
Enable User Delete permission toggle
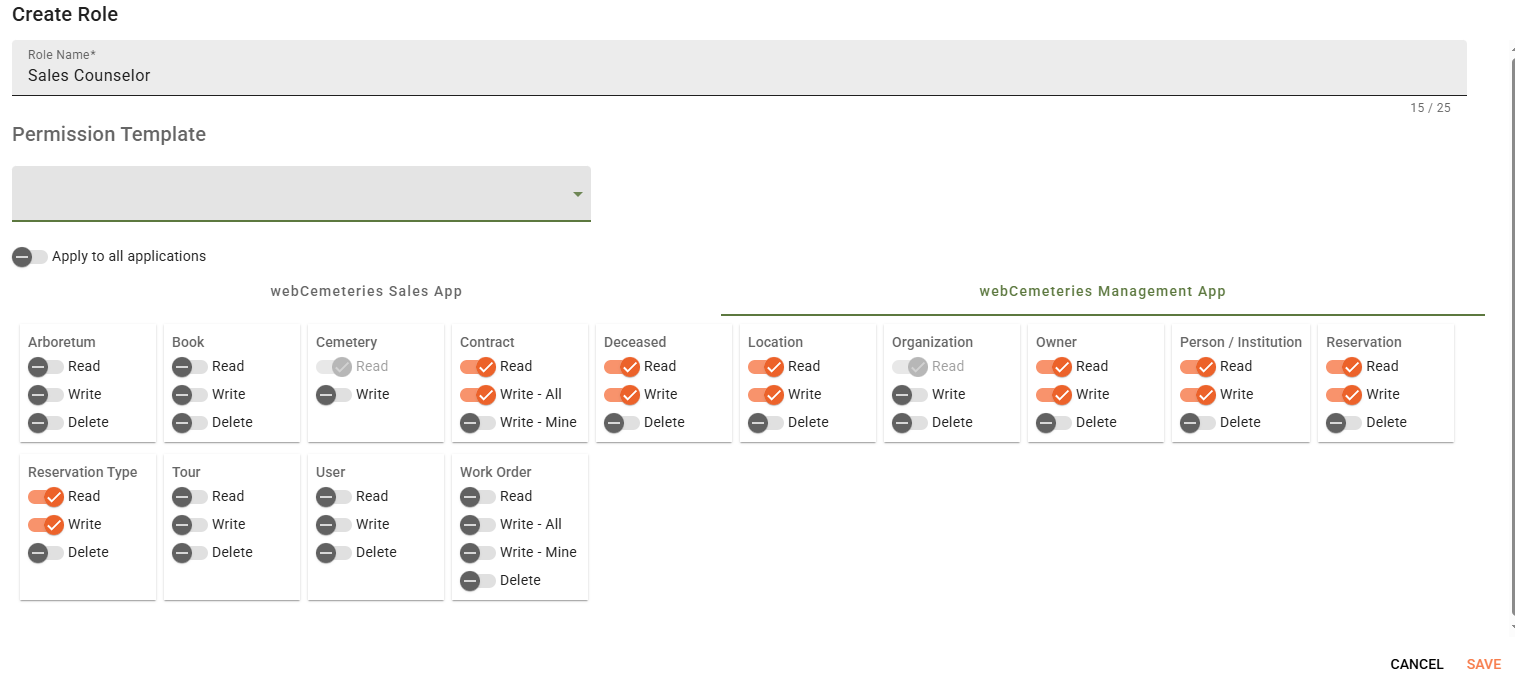click(333, 553)
